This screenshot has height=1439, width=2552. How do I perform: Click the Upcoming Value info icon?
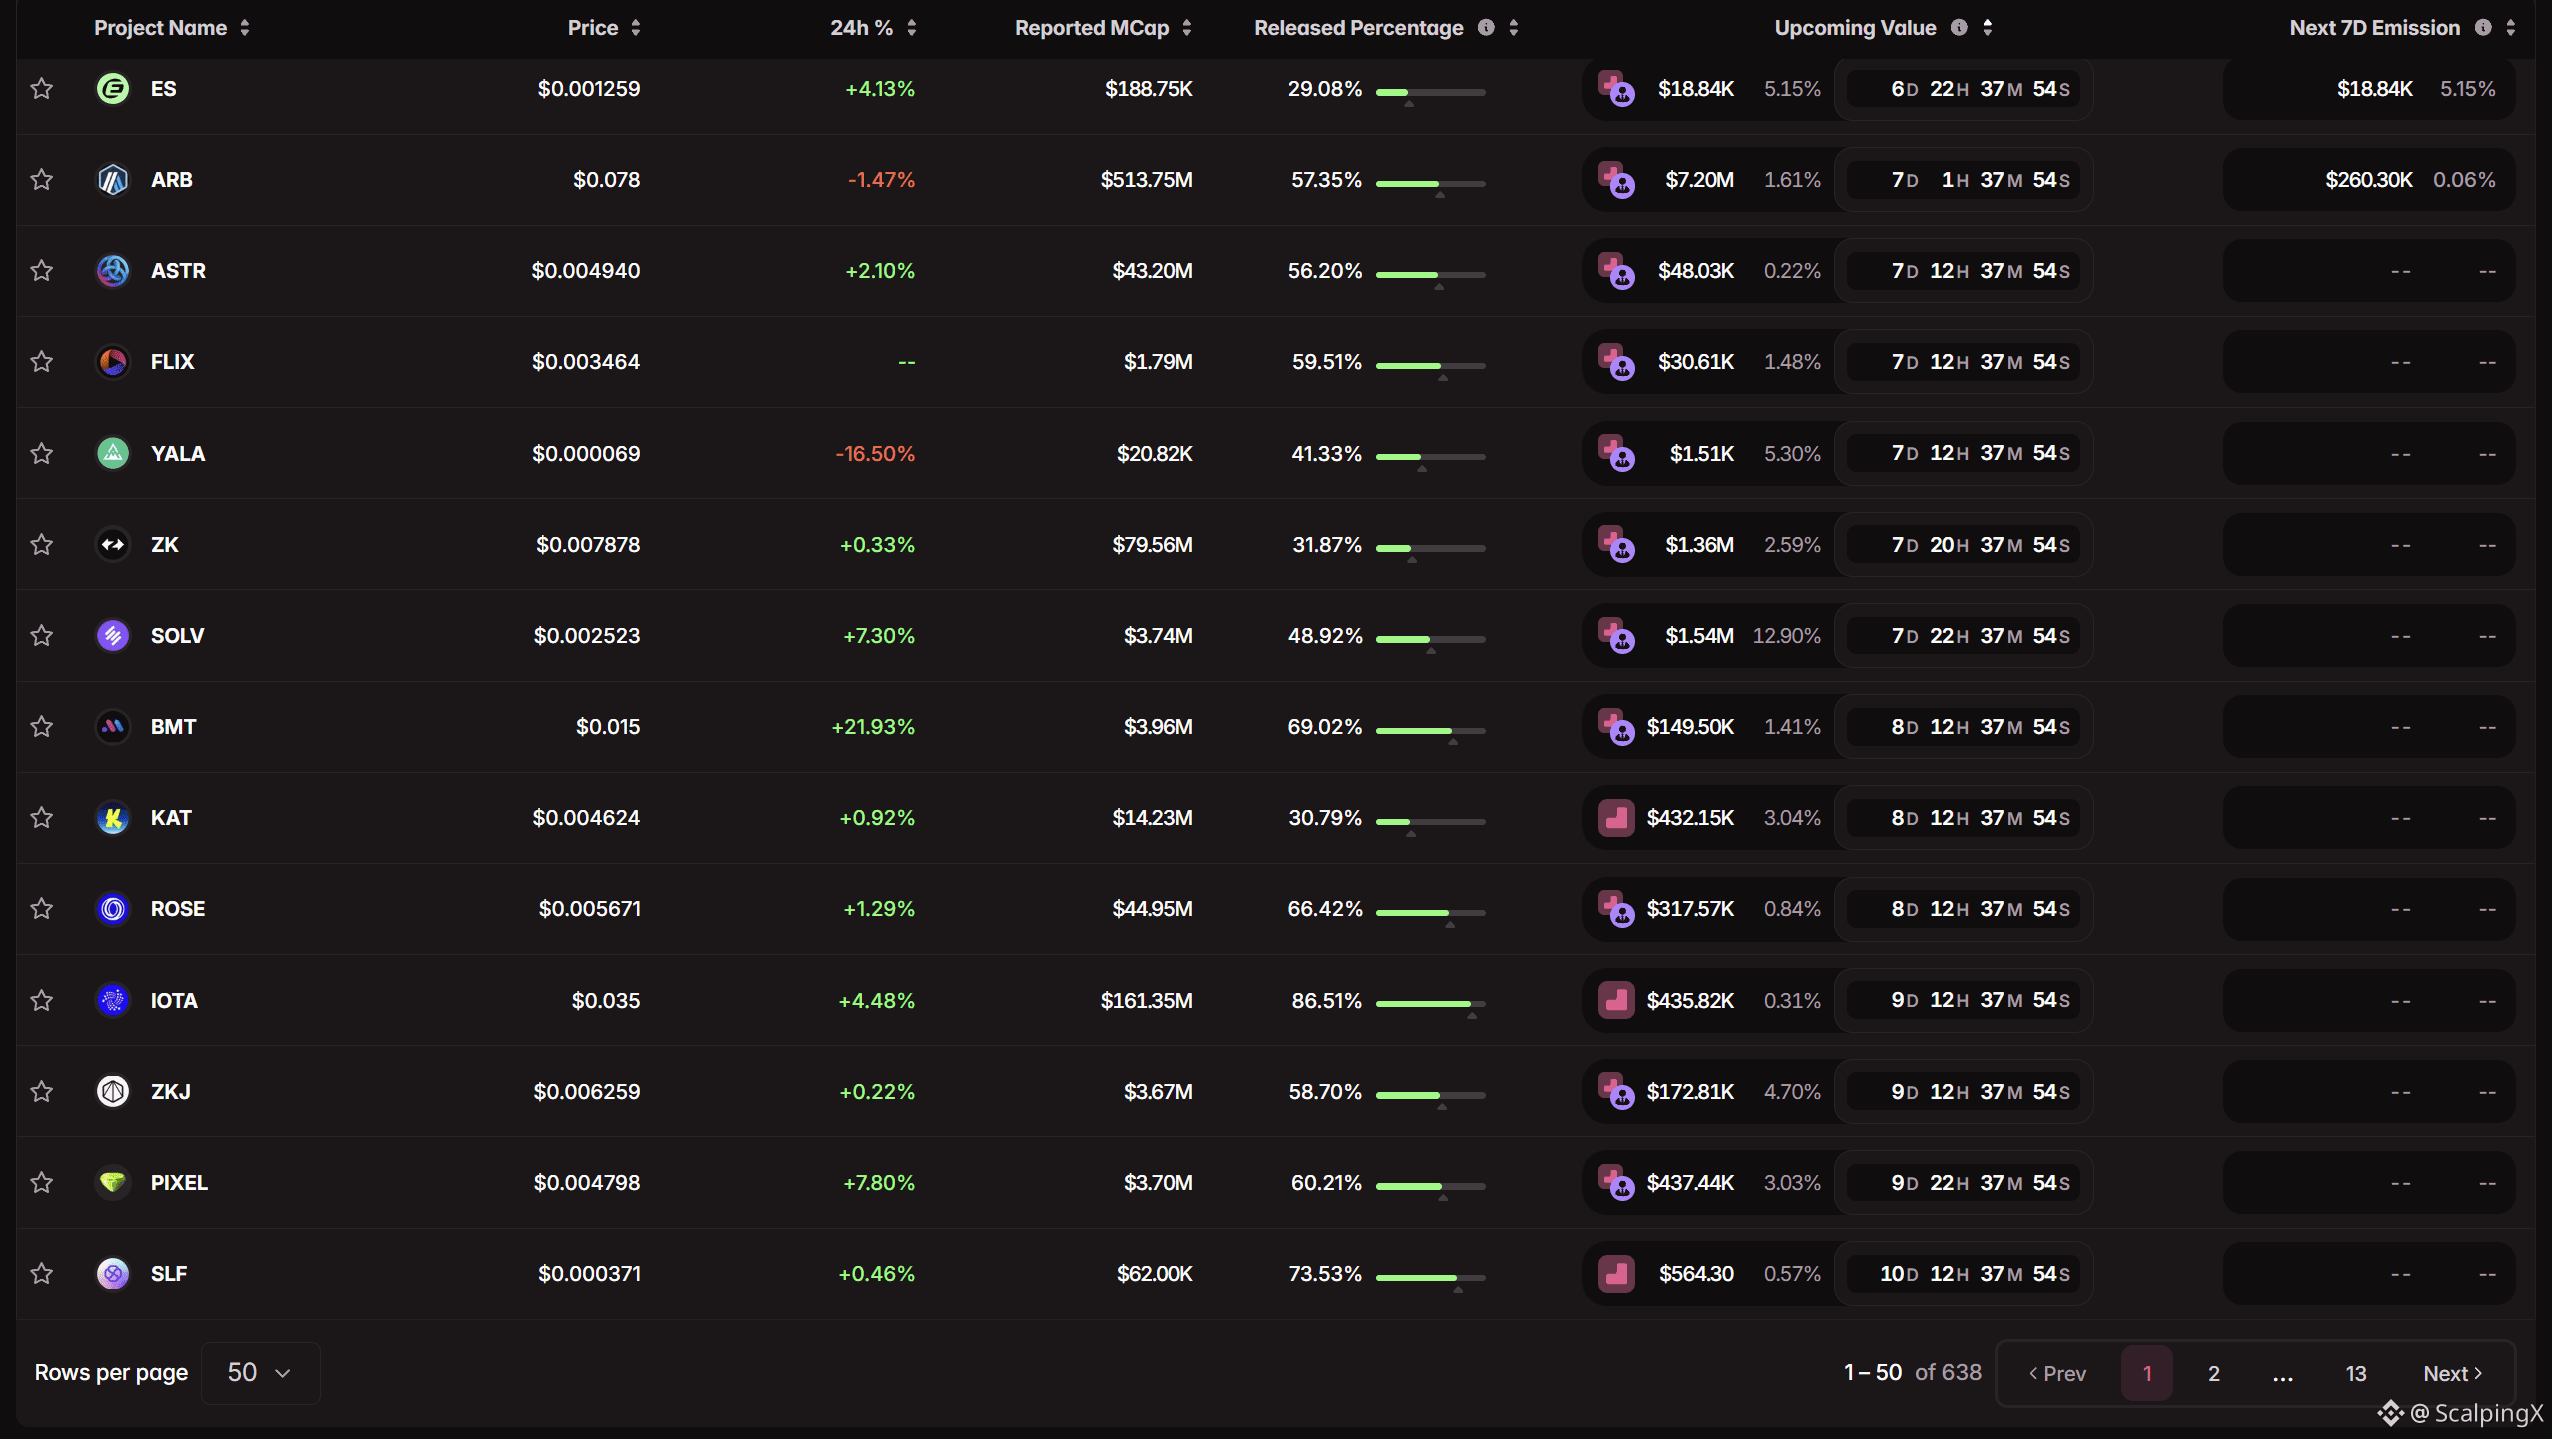pos(1959,28)
